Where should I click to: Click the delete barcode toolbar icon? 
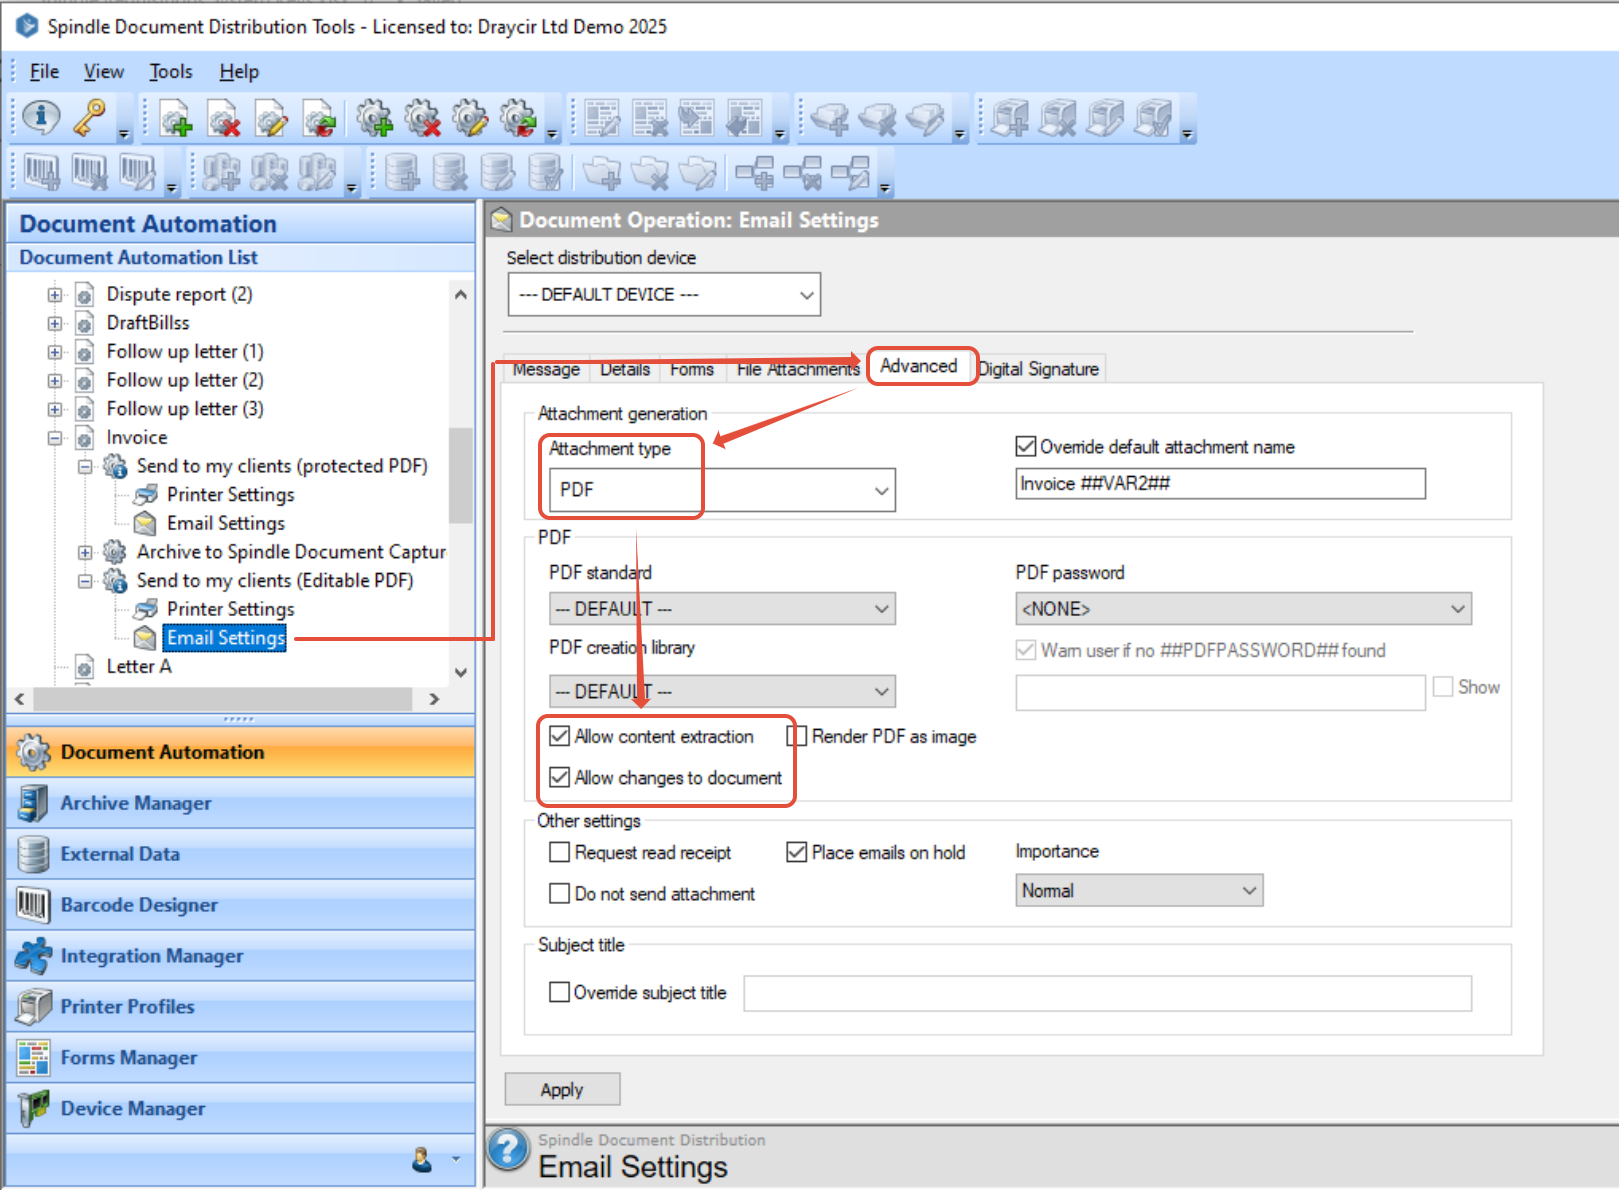89,172
